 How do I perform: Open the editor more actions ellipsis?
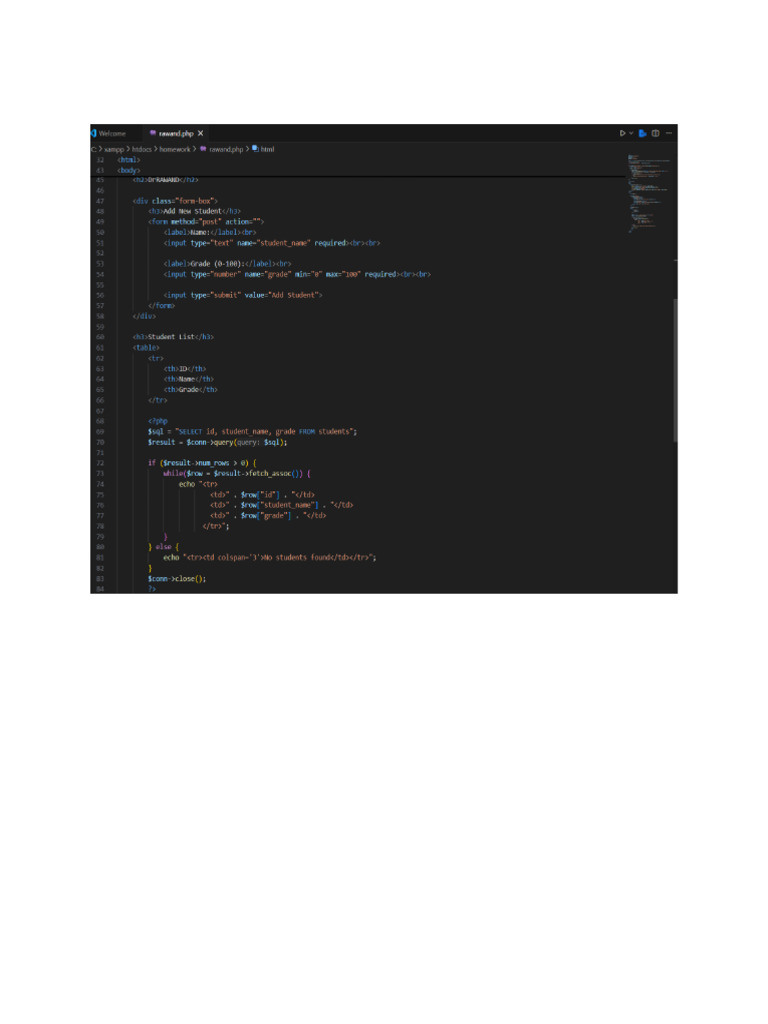tap(669, 133)
